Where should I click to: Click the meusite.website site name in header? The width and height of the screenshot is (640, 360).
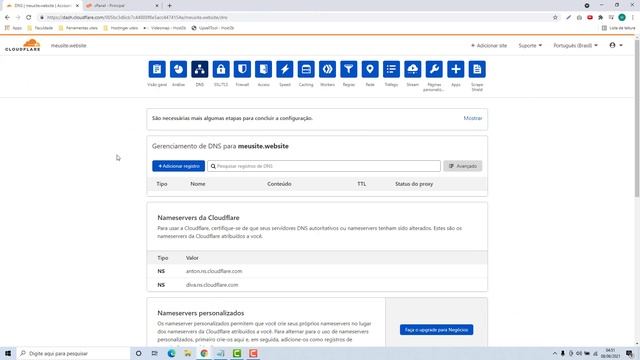coord(69,45)
